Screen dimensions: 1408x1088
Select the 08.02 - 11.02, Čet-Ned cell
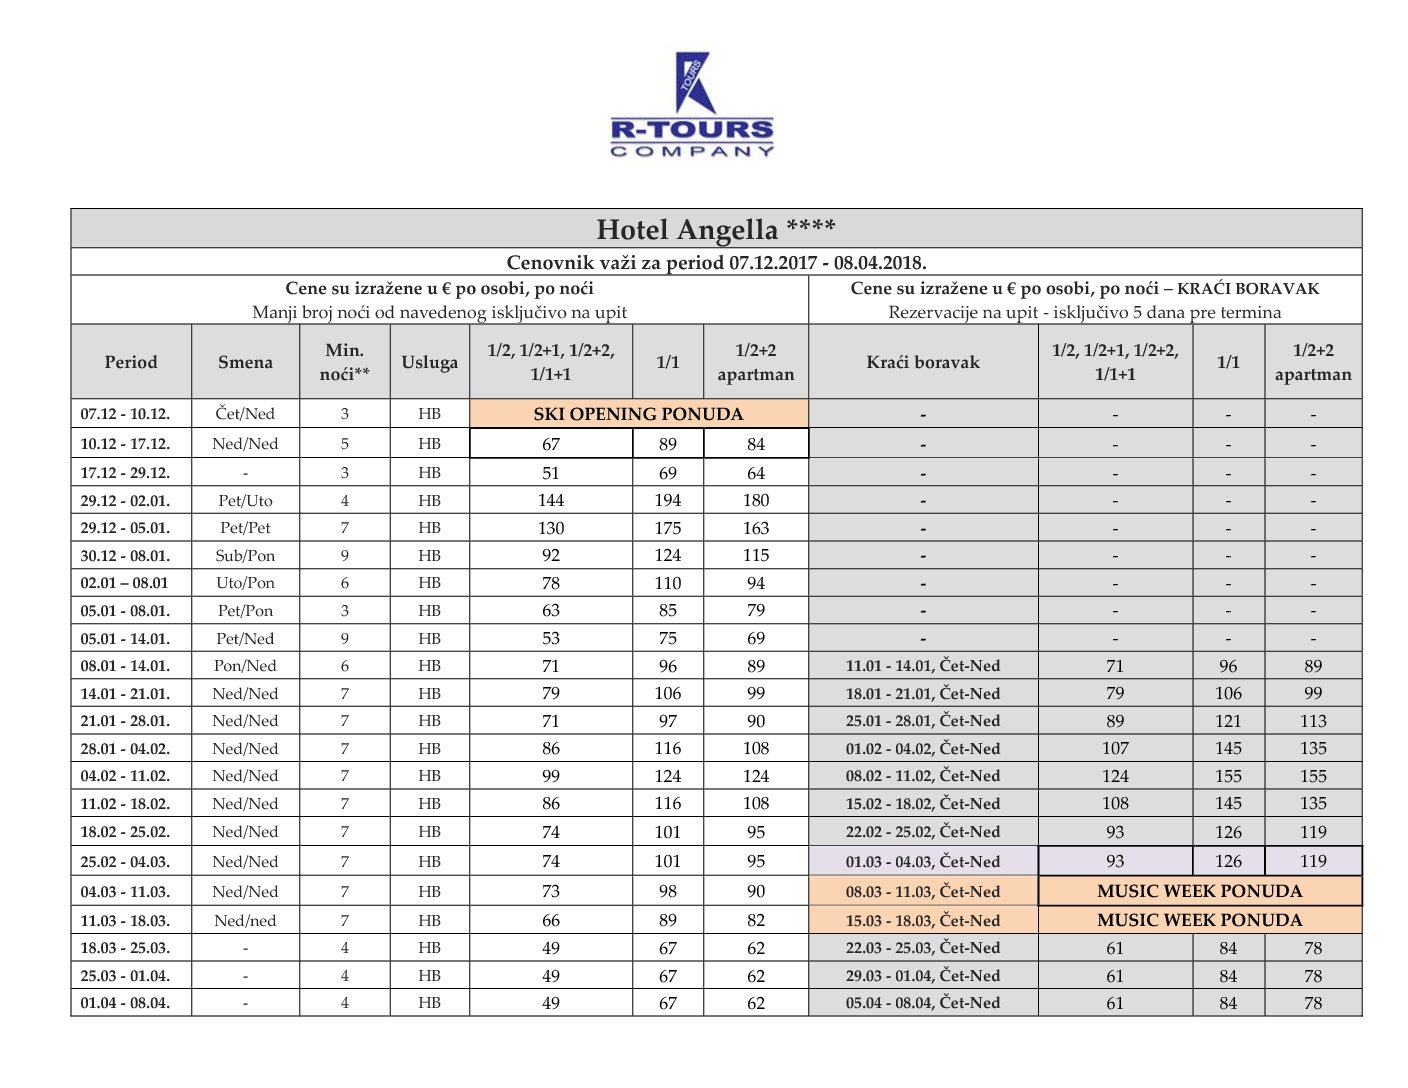click(923, 776)
